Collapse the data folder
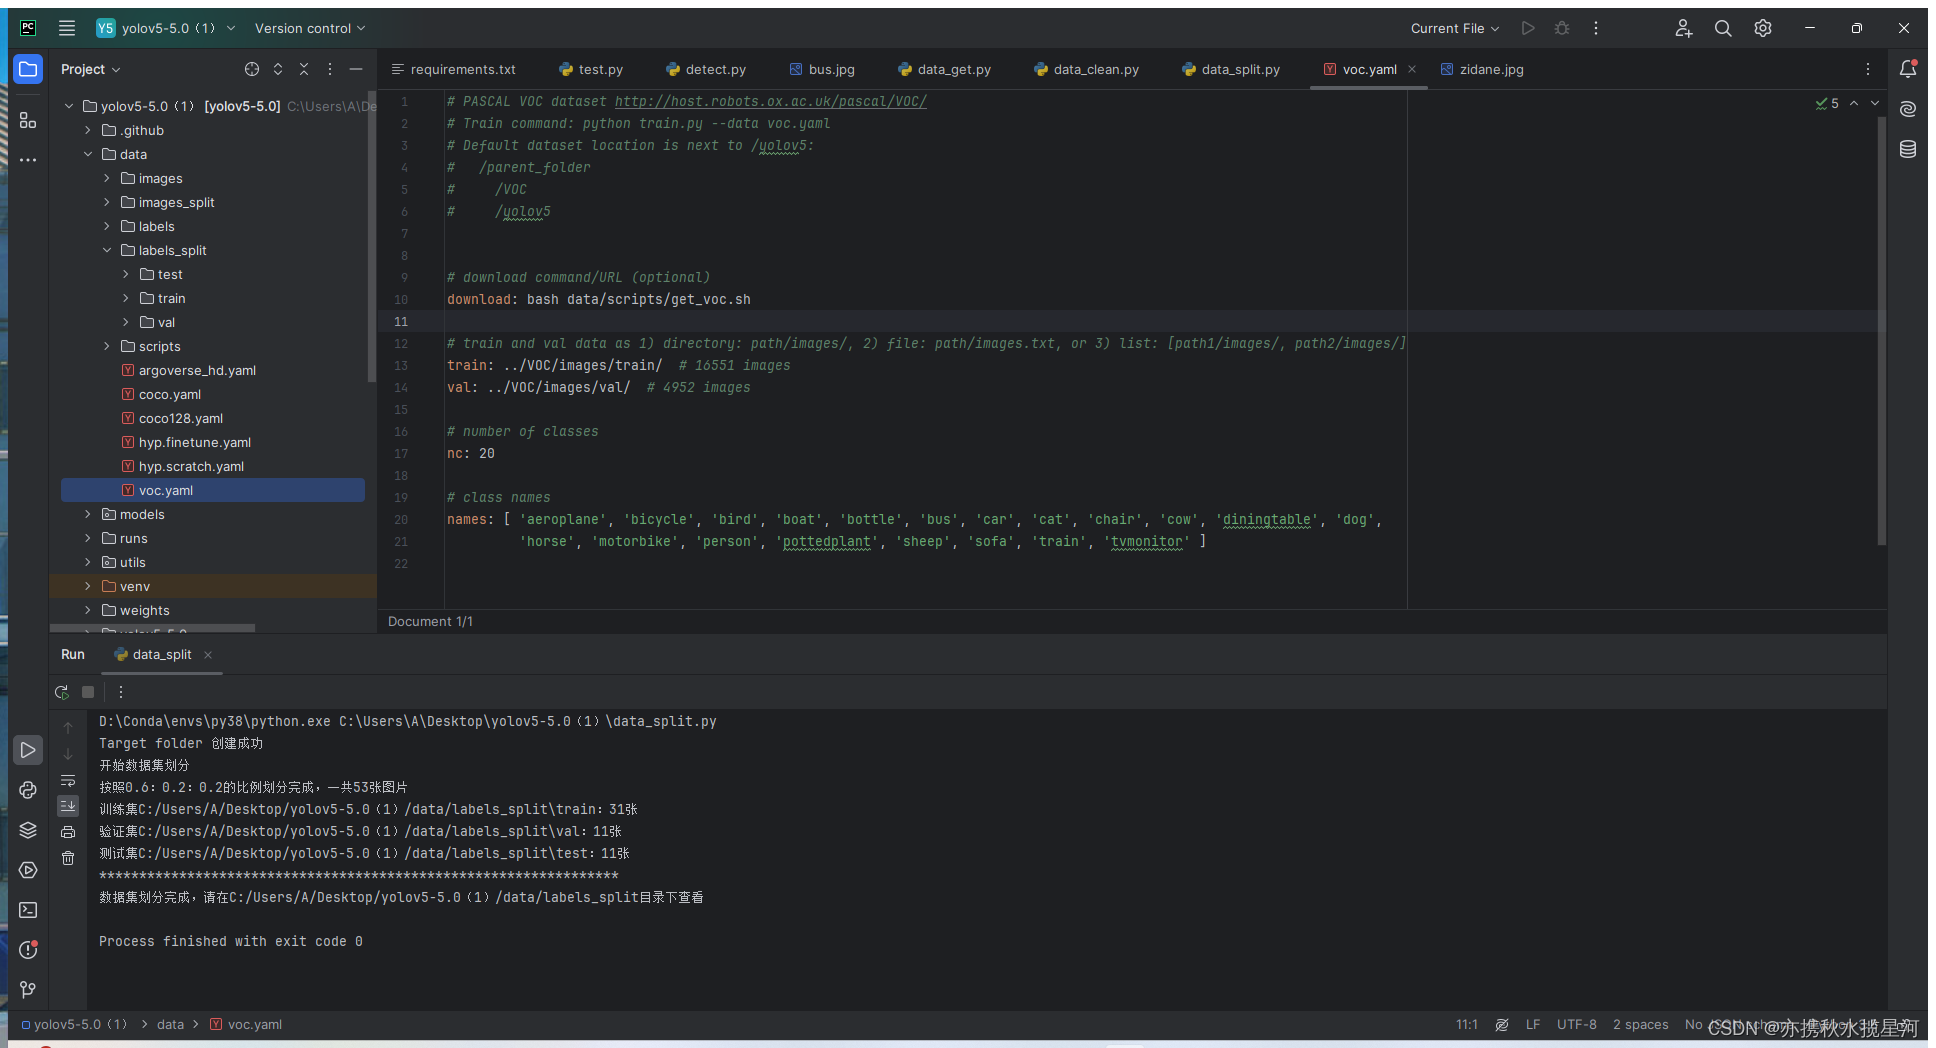The height and width of the screenshot is (1048, 1936). point(88,154)
